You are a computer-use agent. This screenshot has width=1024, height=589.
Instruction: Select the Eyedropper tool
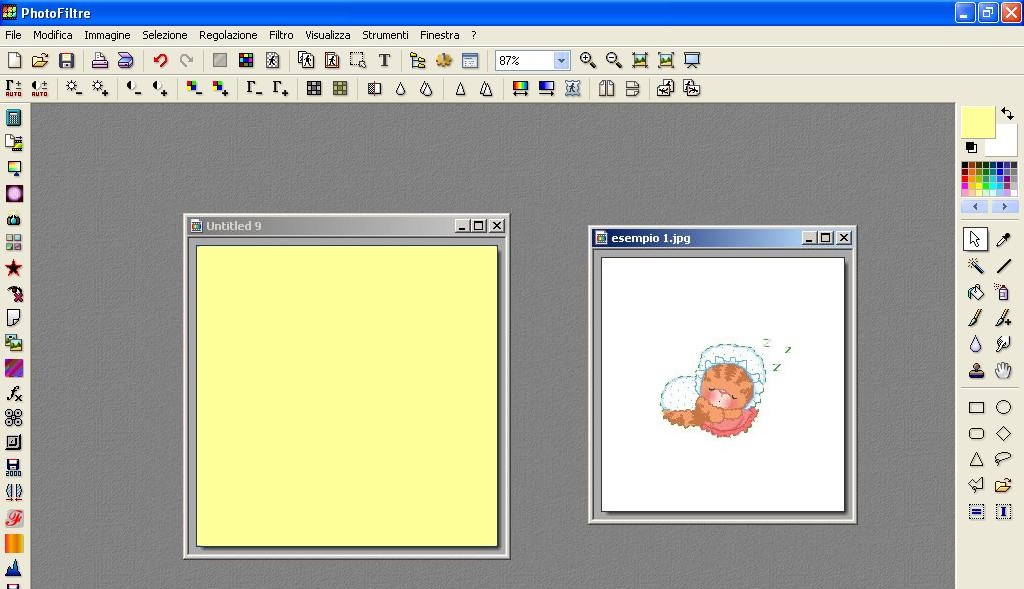point(1003,239)
